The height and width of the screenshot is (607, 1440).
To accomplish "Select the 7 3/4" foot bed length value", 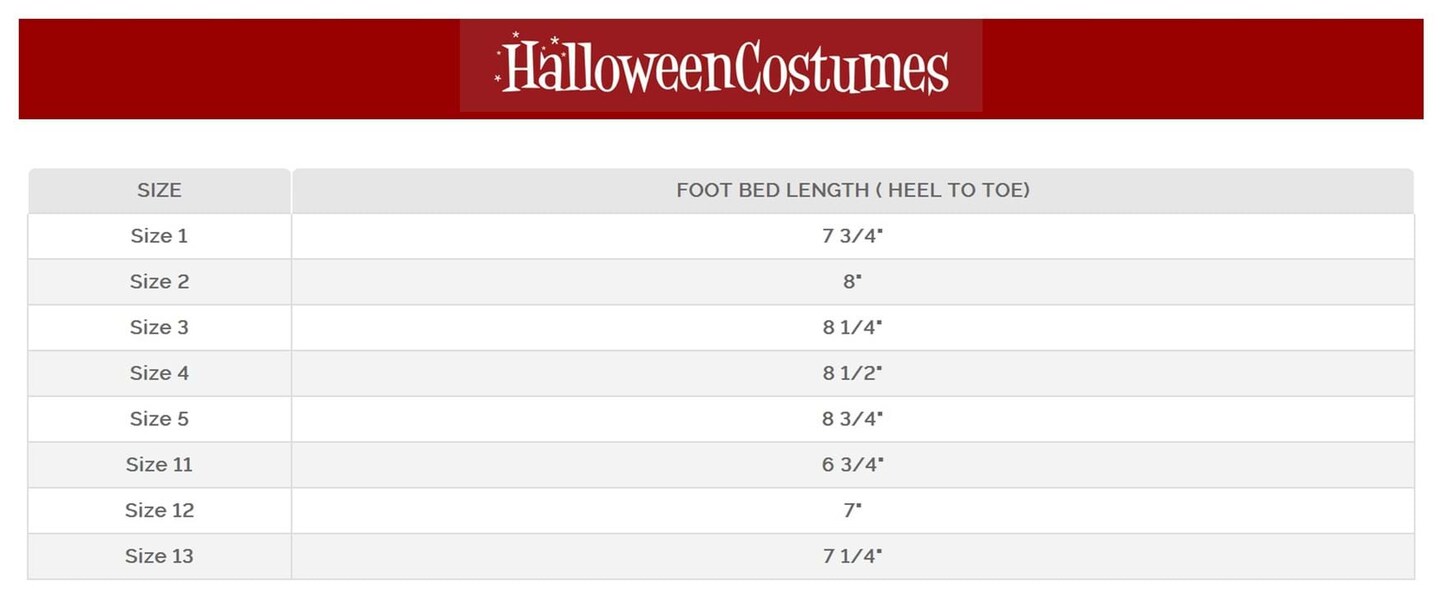I will click(x=852, y=236).
